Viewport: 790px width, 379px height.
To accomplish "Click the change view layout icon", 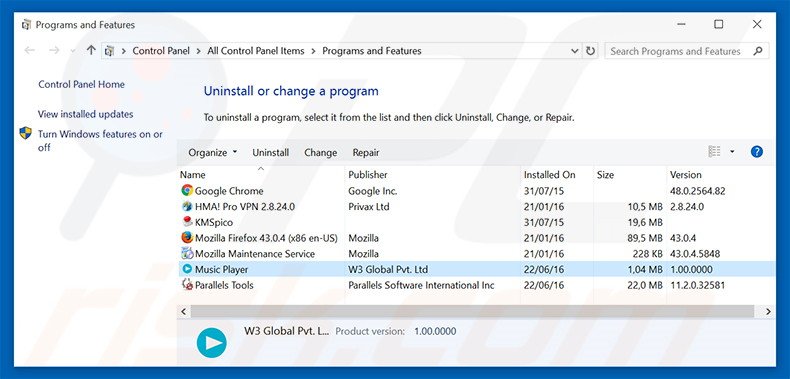I will pos(714,152).
